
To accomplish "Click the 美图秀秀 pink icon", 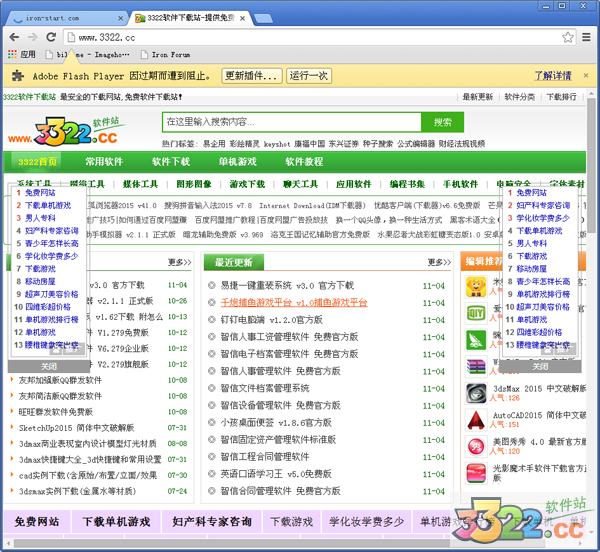I will coord(476,446).
